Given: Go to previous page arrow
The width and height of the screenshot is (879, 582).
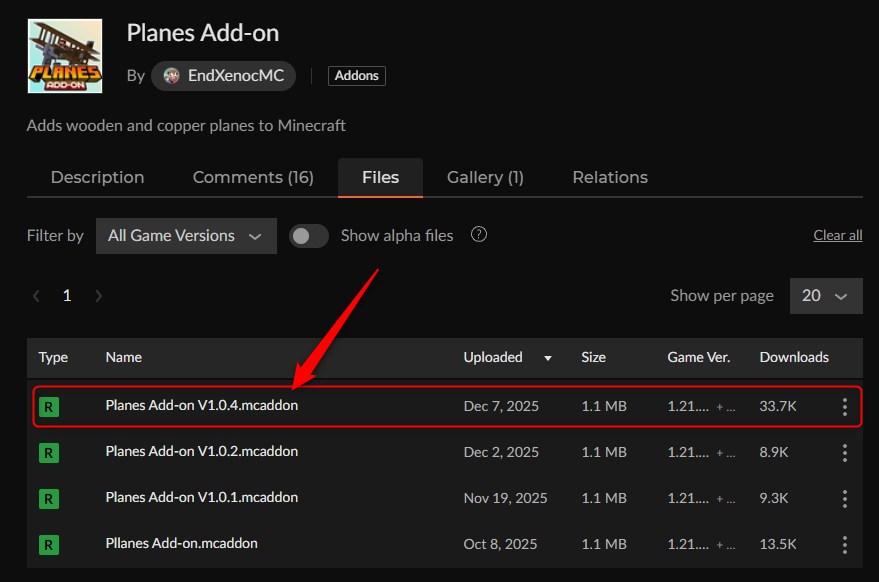Looking at the screenshot, I should coord(37,296).
